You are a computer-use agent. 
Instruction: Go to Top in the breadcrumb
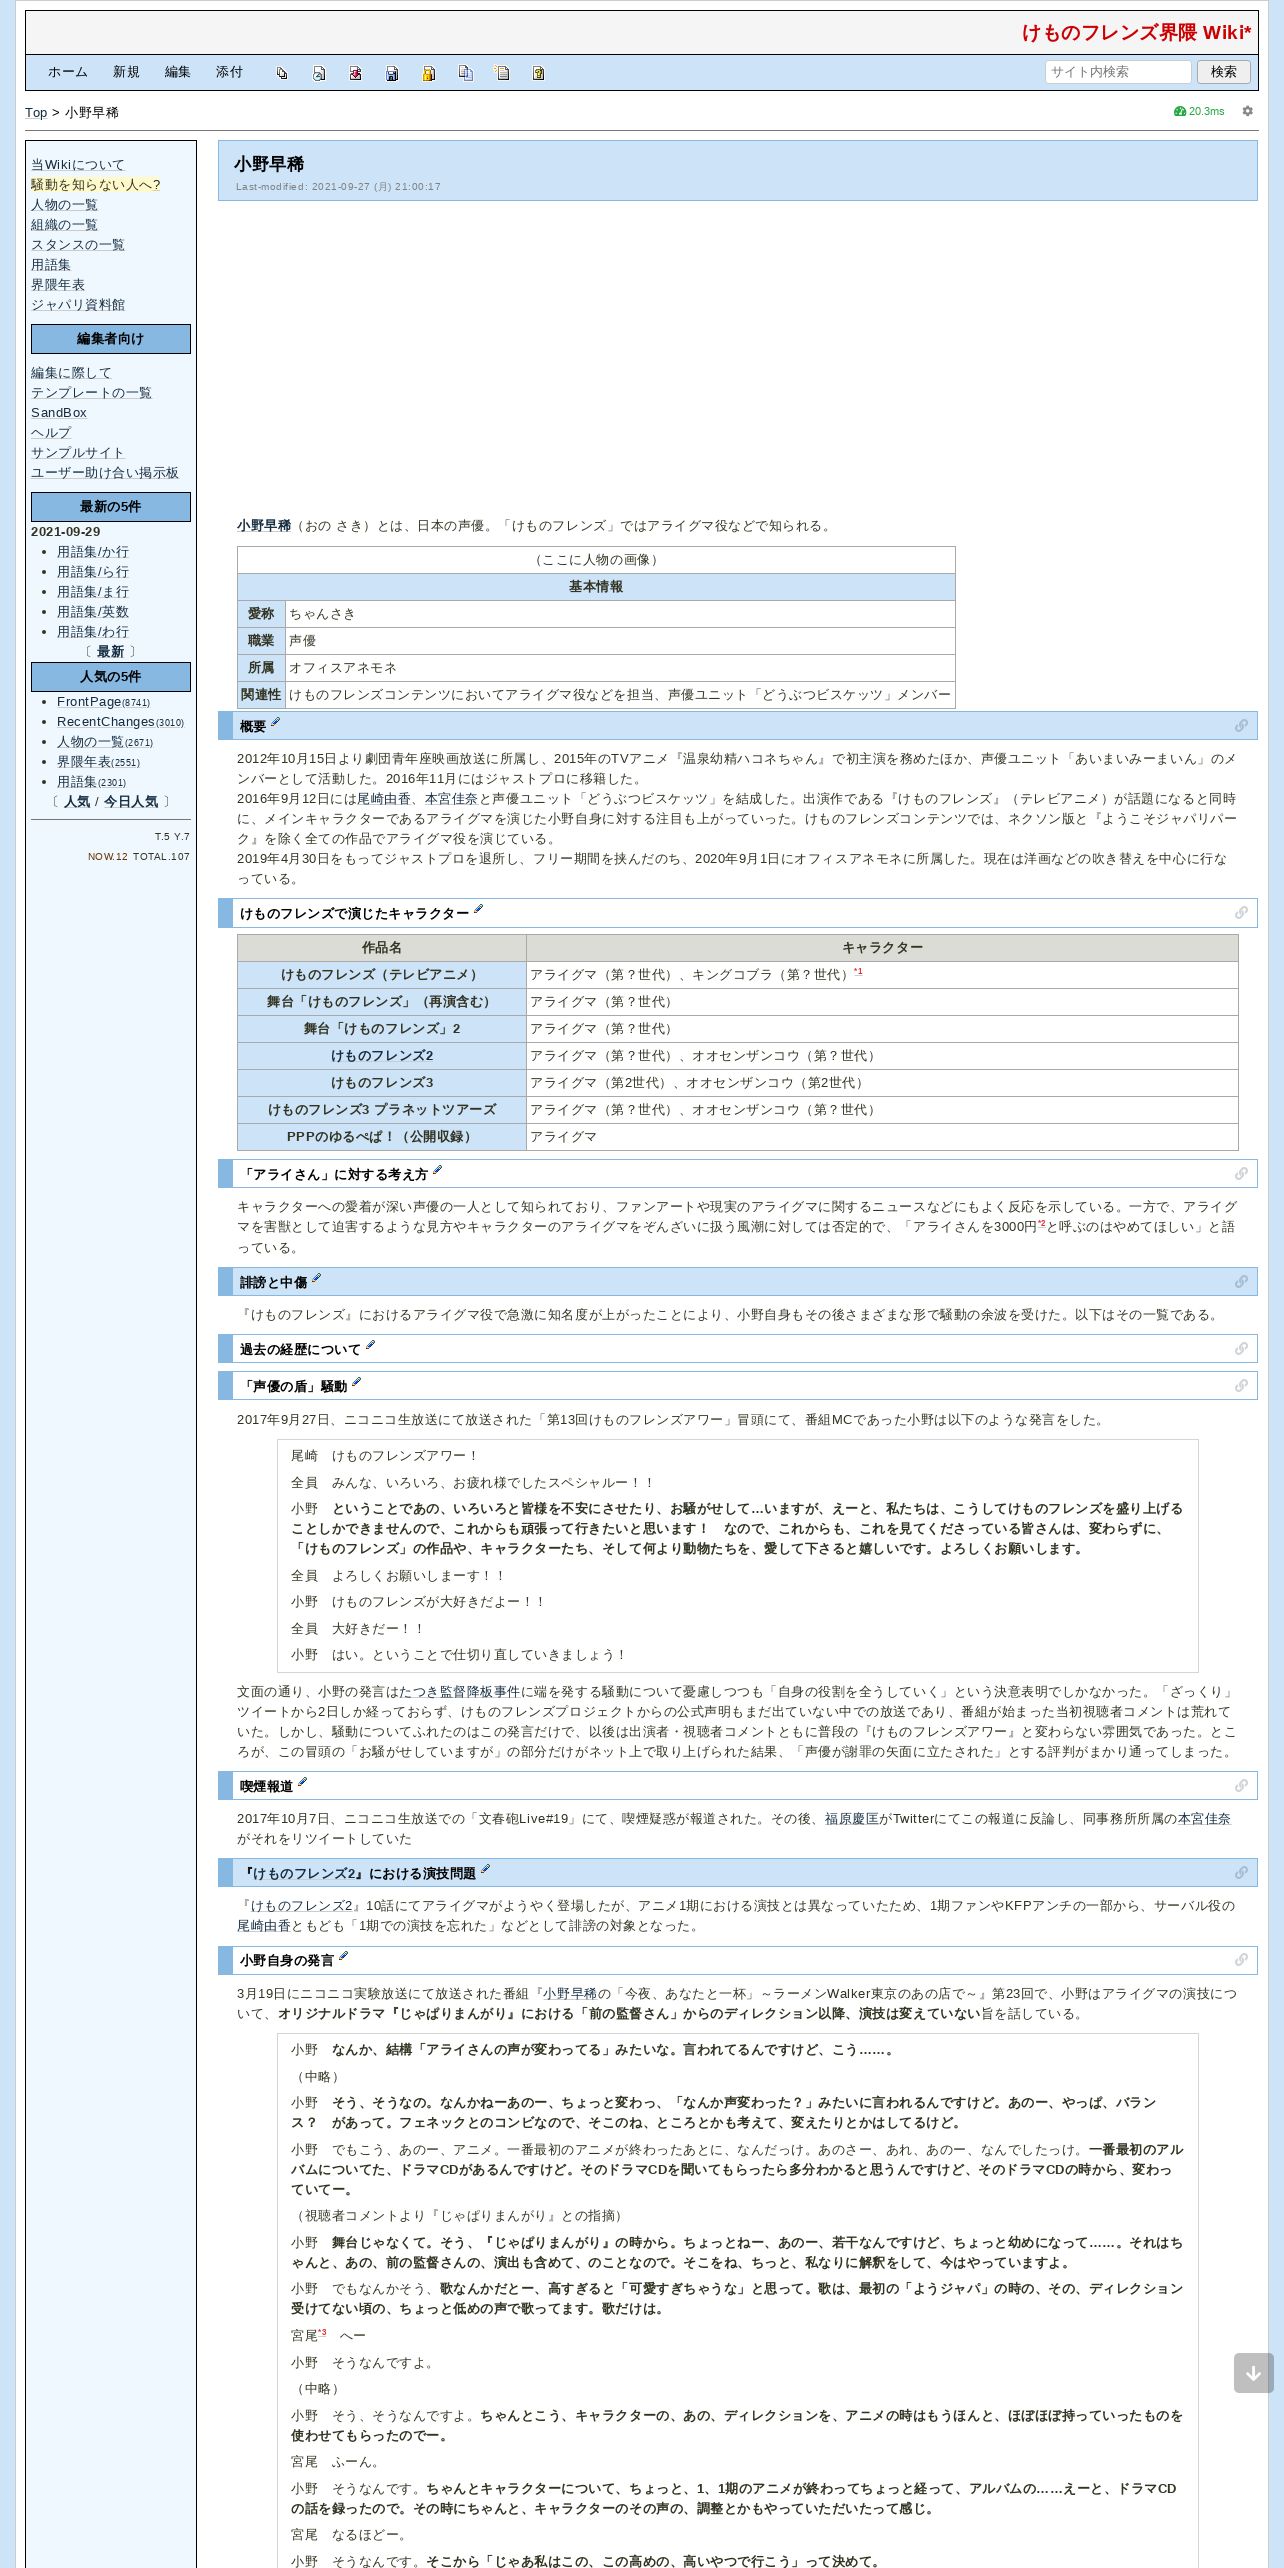click(x=36, y=113)
